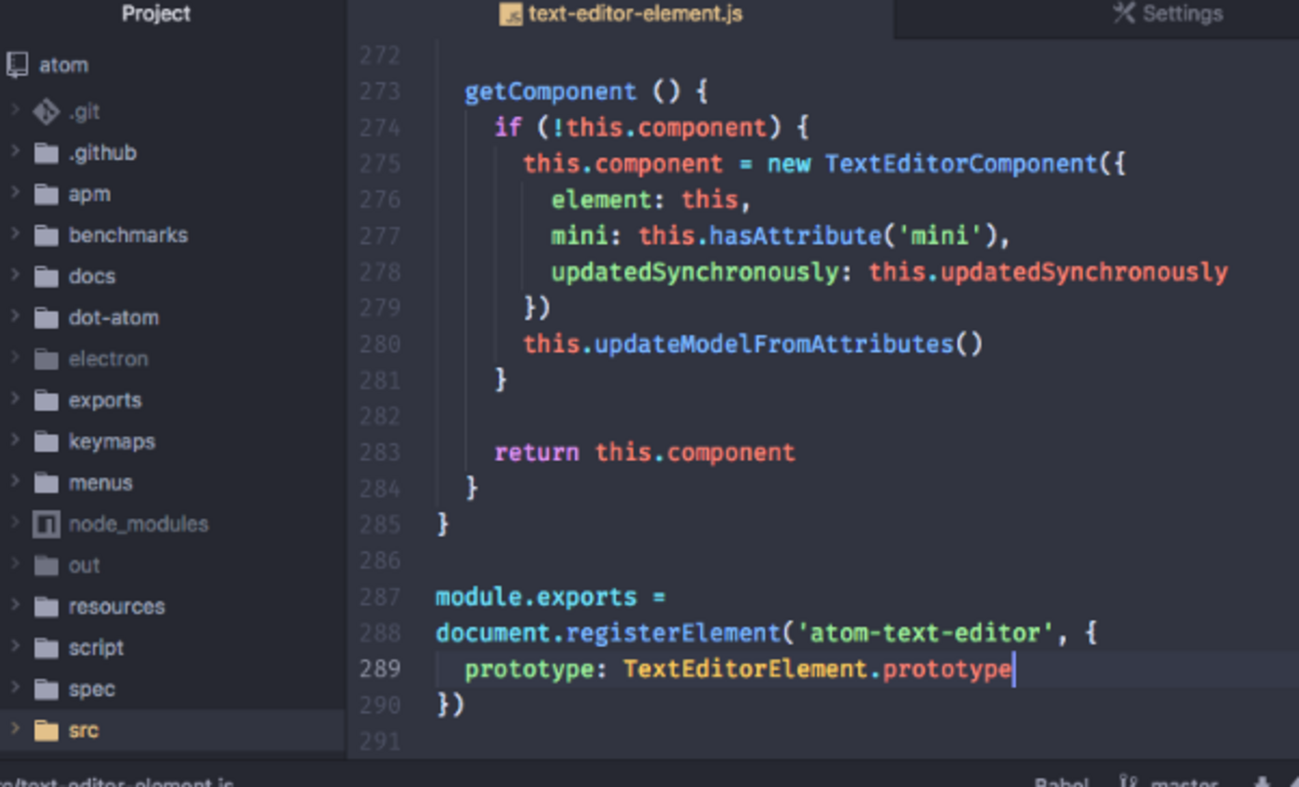Image resolution: width=1299 pixels, height=787 pixels.
Task: Expand the .git folder chevron
Action: pos(15,110)
